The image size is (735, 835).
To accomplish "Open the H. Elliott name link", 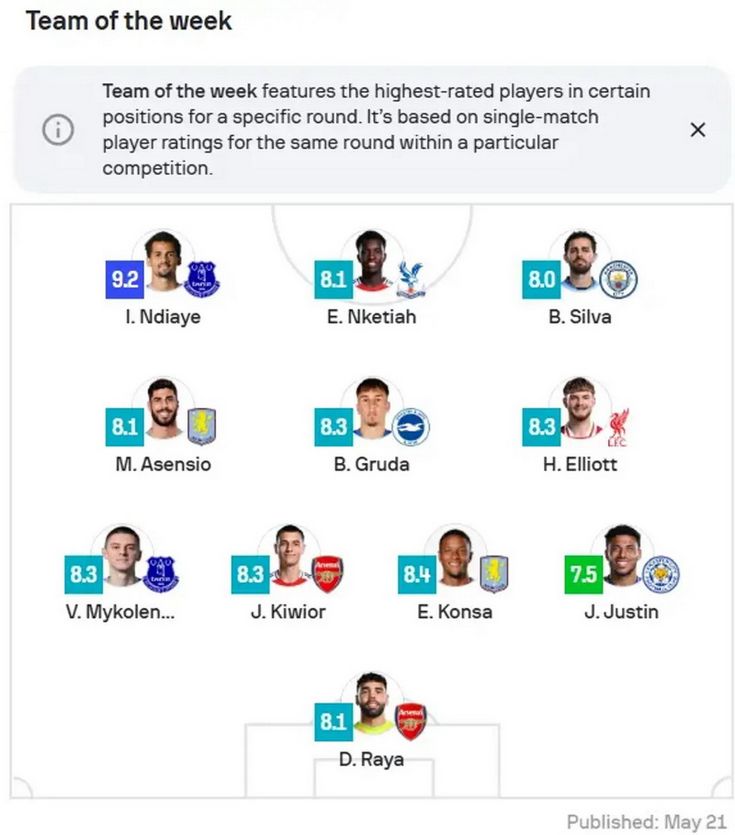I will (580, 464).
